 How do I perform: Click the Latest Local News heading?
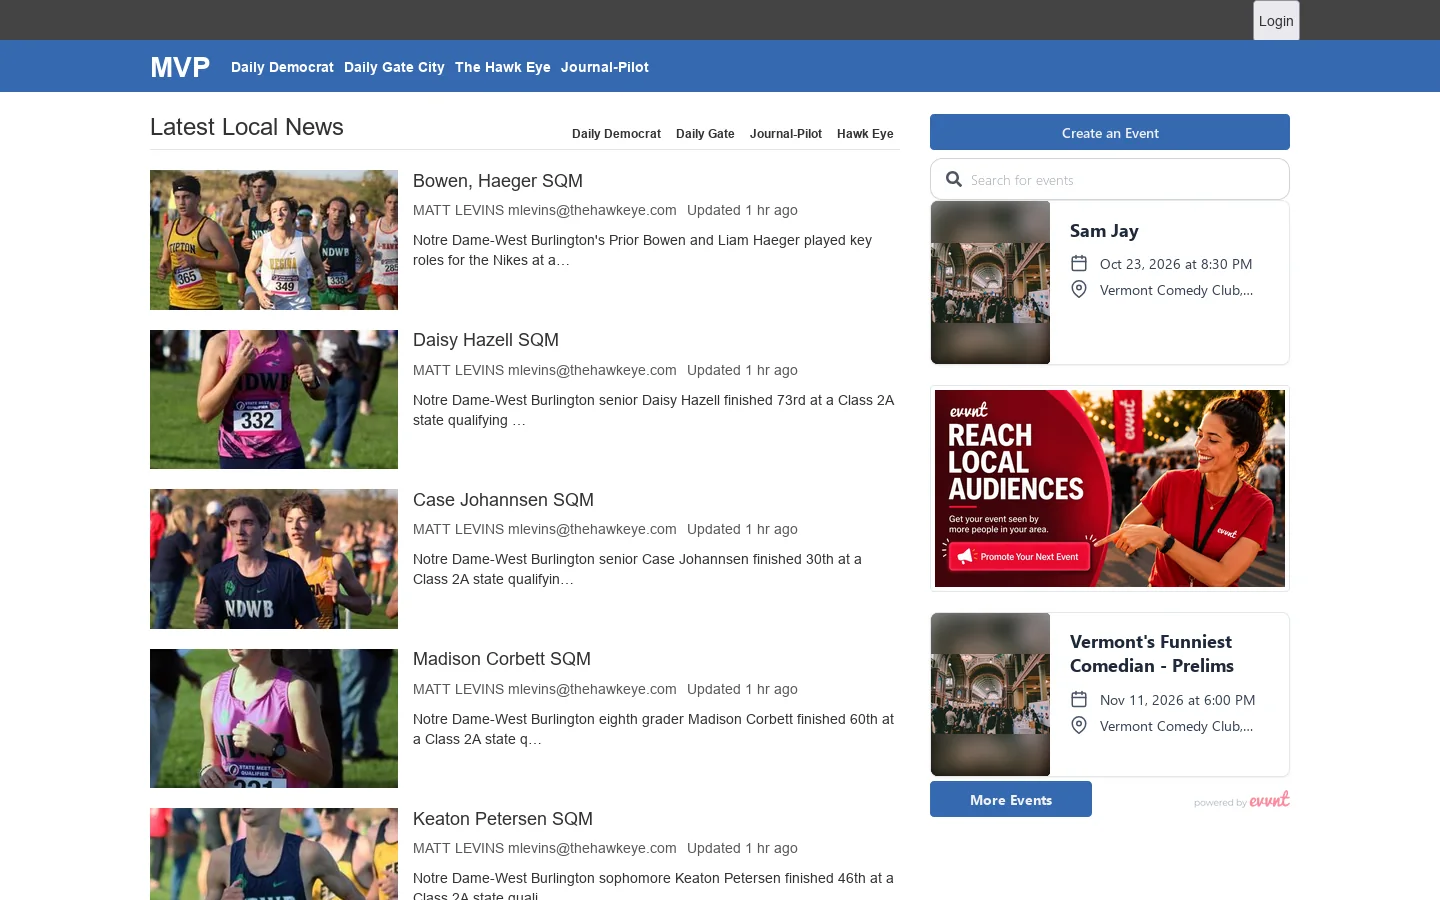point(247,127)
